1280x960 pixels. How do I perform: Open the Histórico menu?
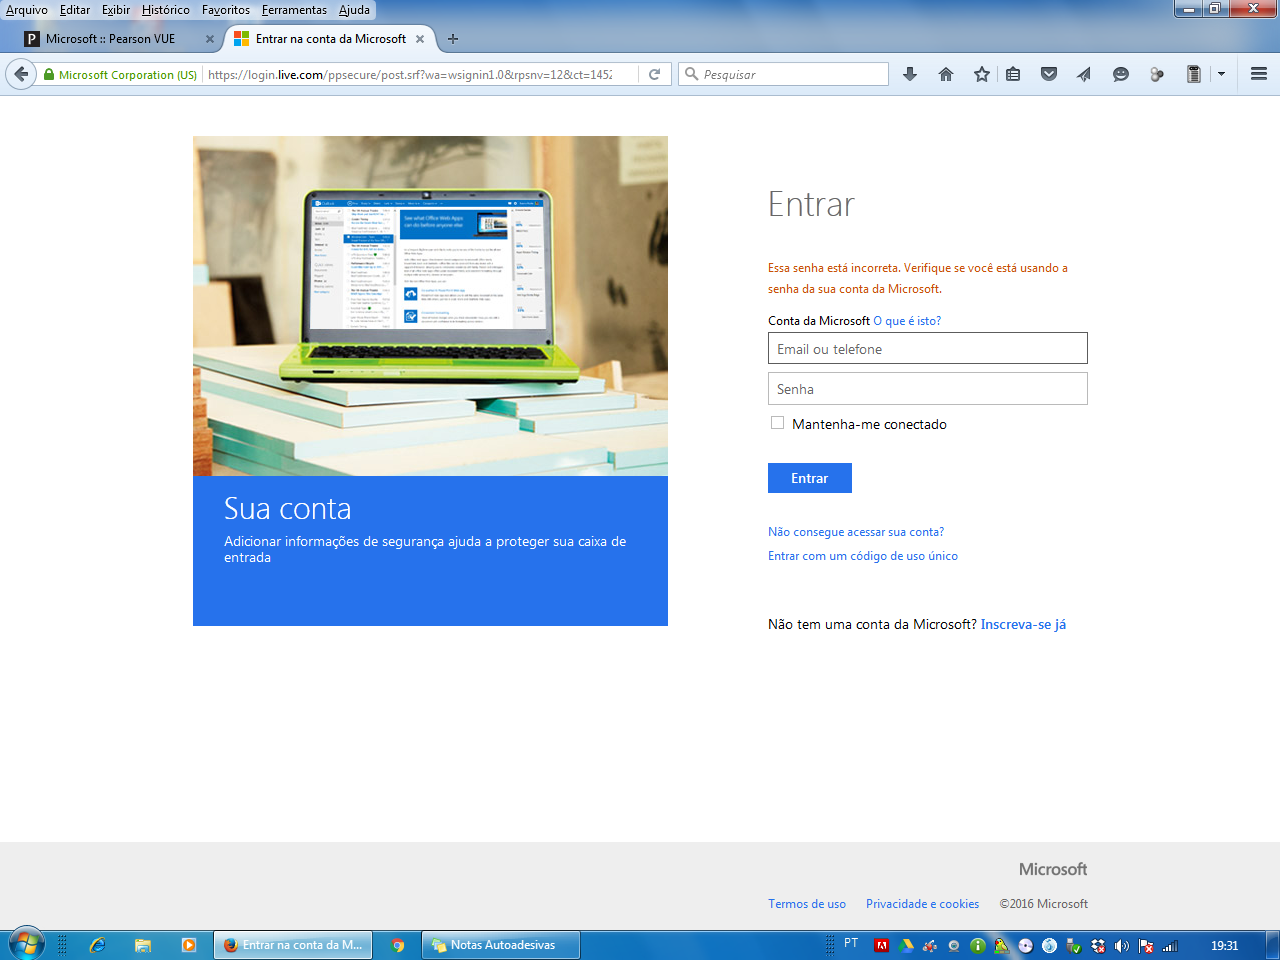coord(165,10)
